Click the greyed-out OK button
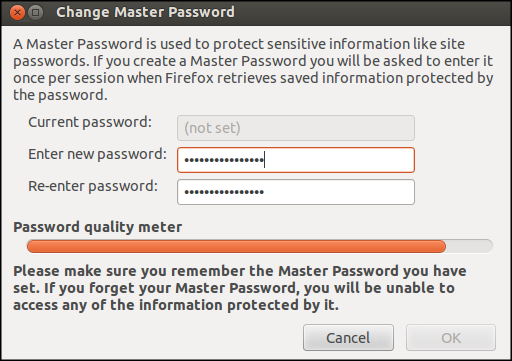Viewport: 512px width, 361px height. 451,338
